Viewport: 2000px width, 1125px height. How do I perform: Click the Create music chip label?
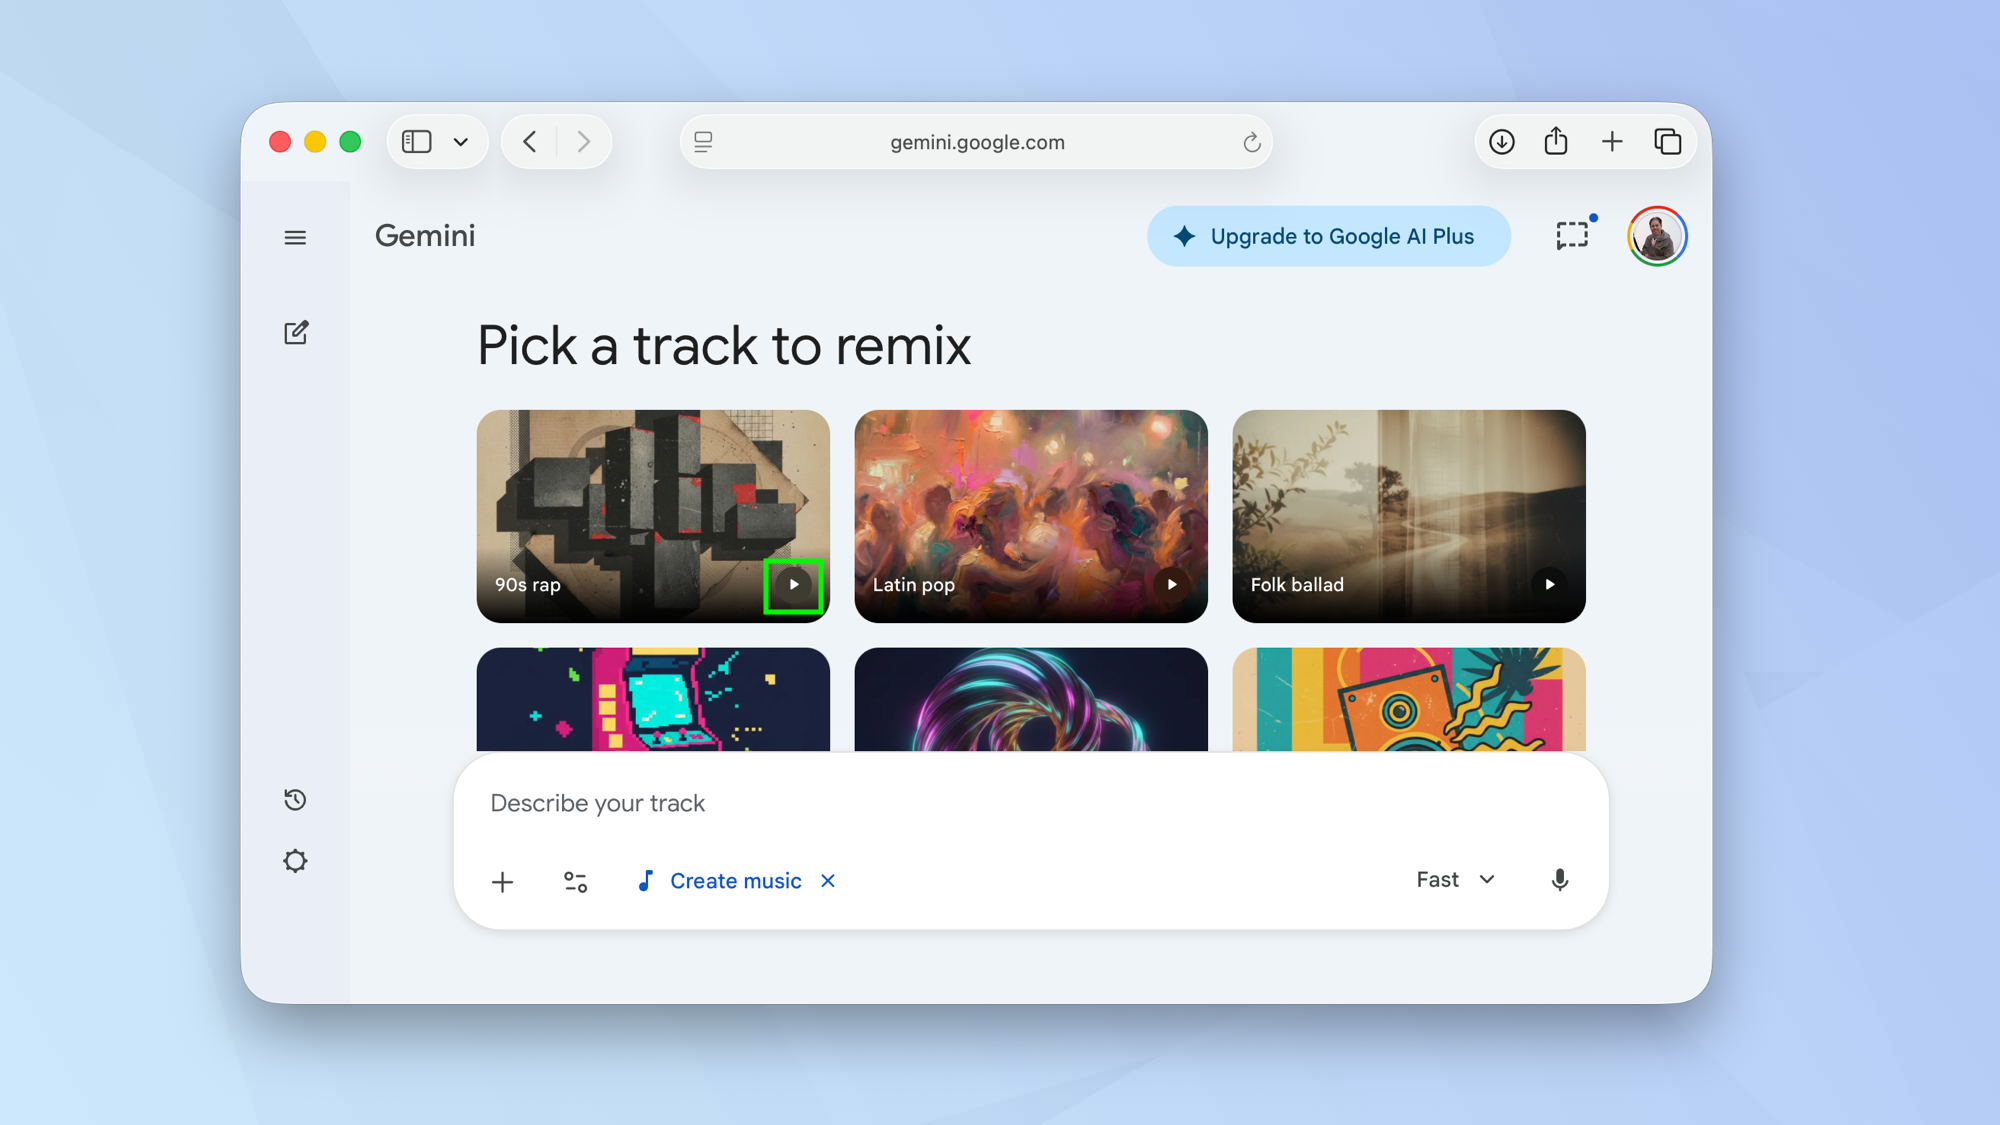coord(735,881)
